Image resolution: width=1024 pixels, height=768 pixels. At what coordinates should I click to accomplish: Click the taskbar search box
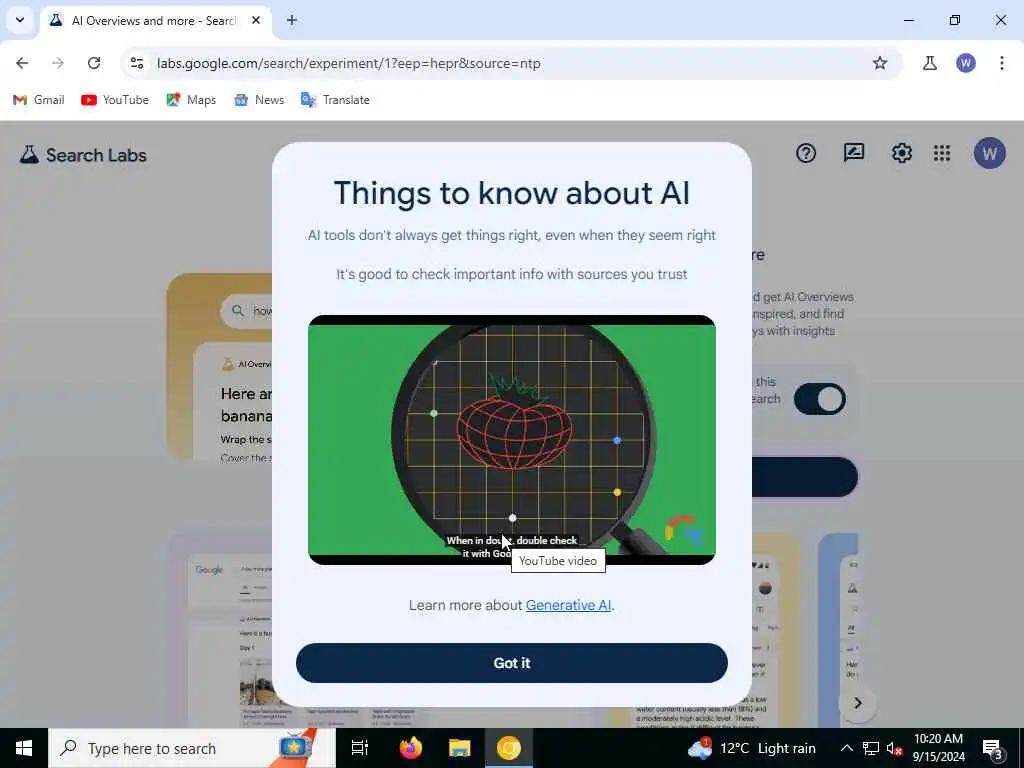pyautogui.click(x=191, y=748)
